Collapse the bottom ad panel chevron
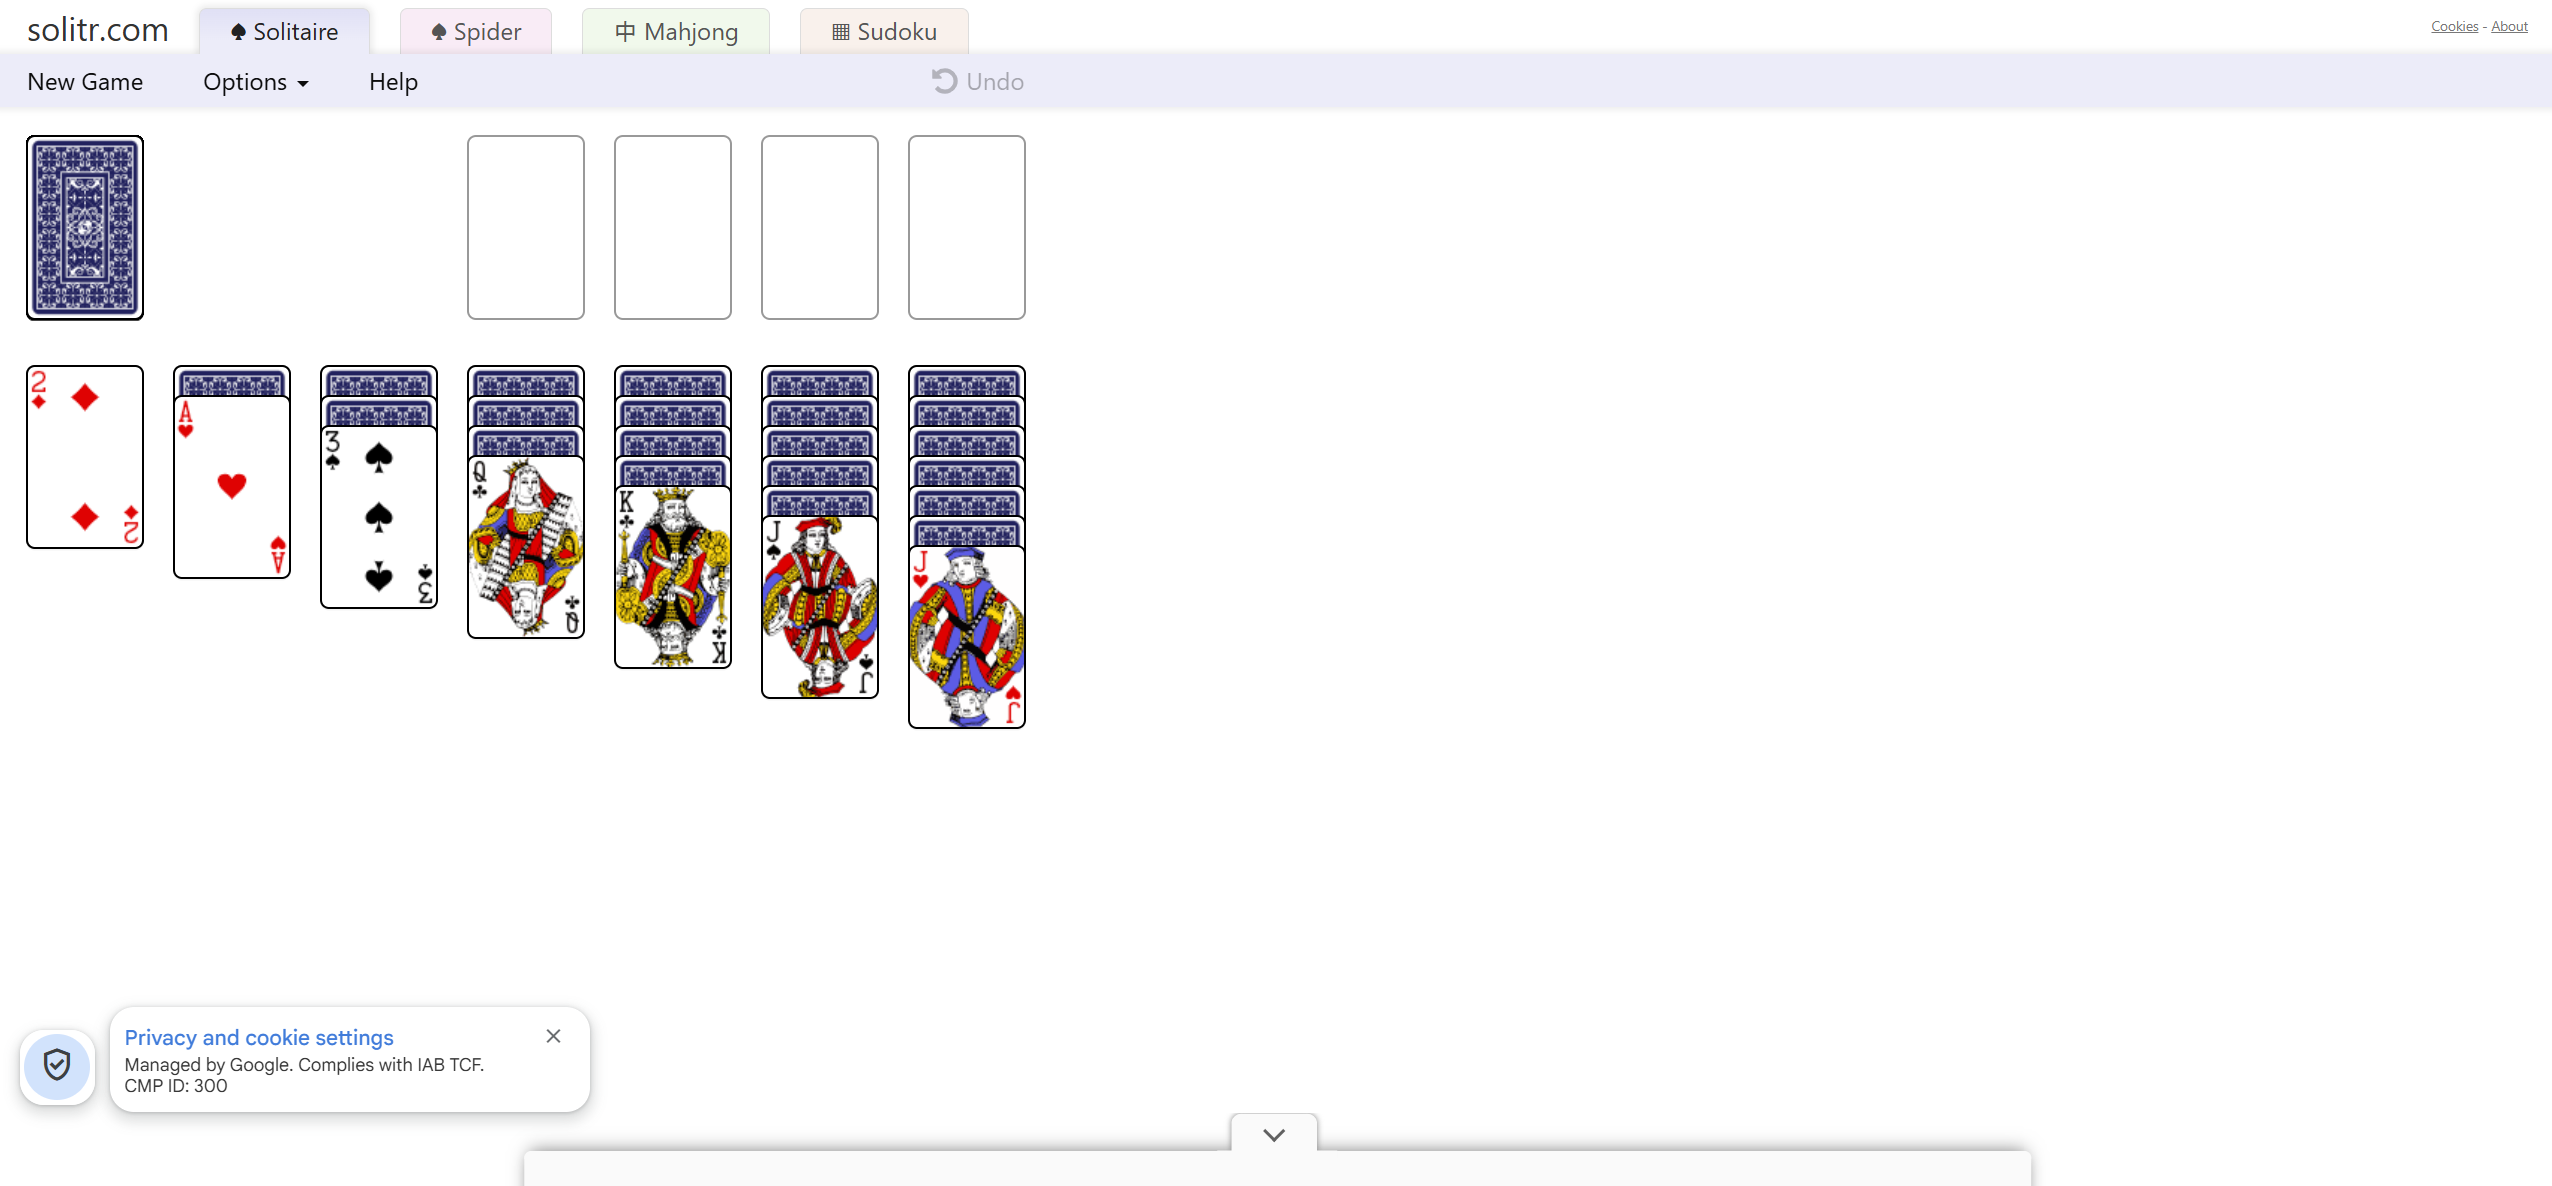Viewport: 2552px width, 1186px height. (1273, 1135)
